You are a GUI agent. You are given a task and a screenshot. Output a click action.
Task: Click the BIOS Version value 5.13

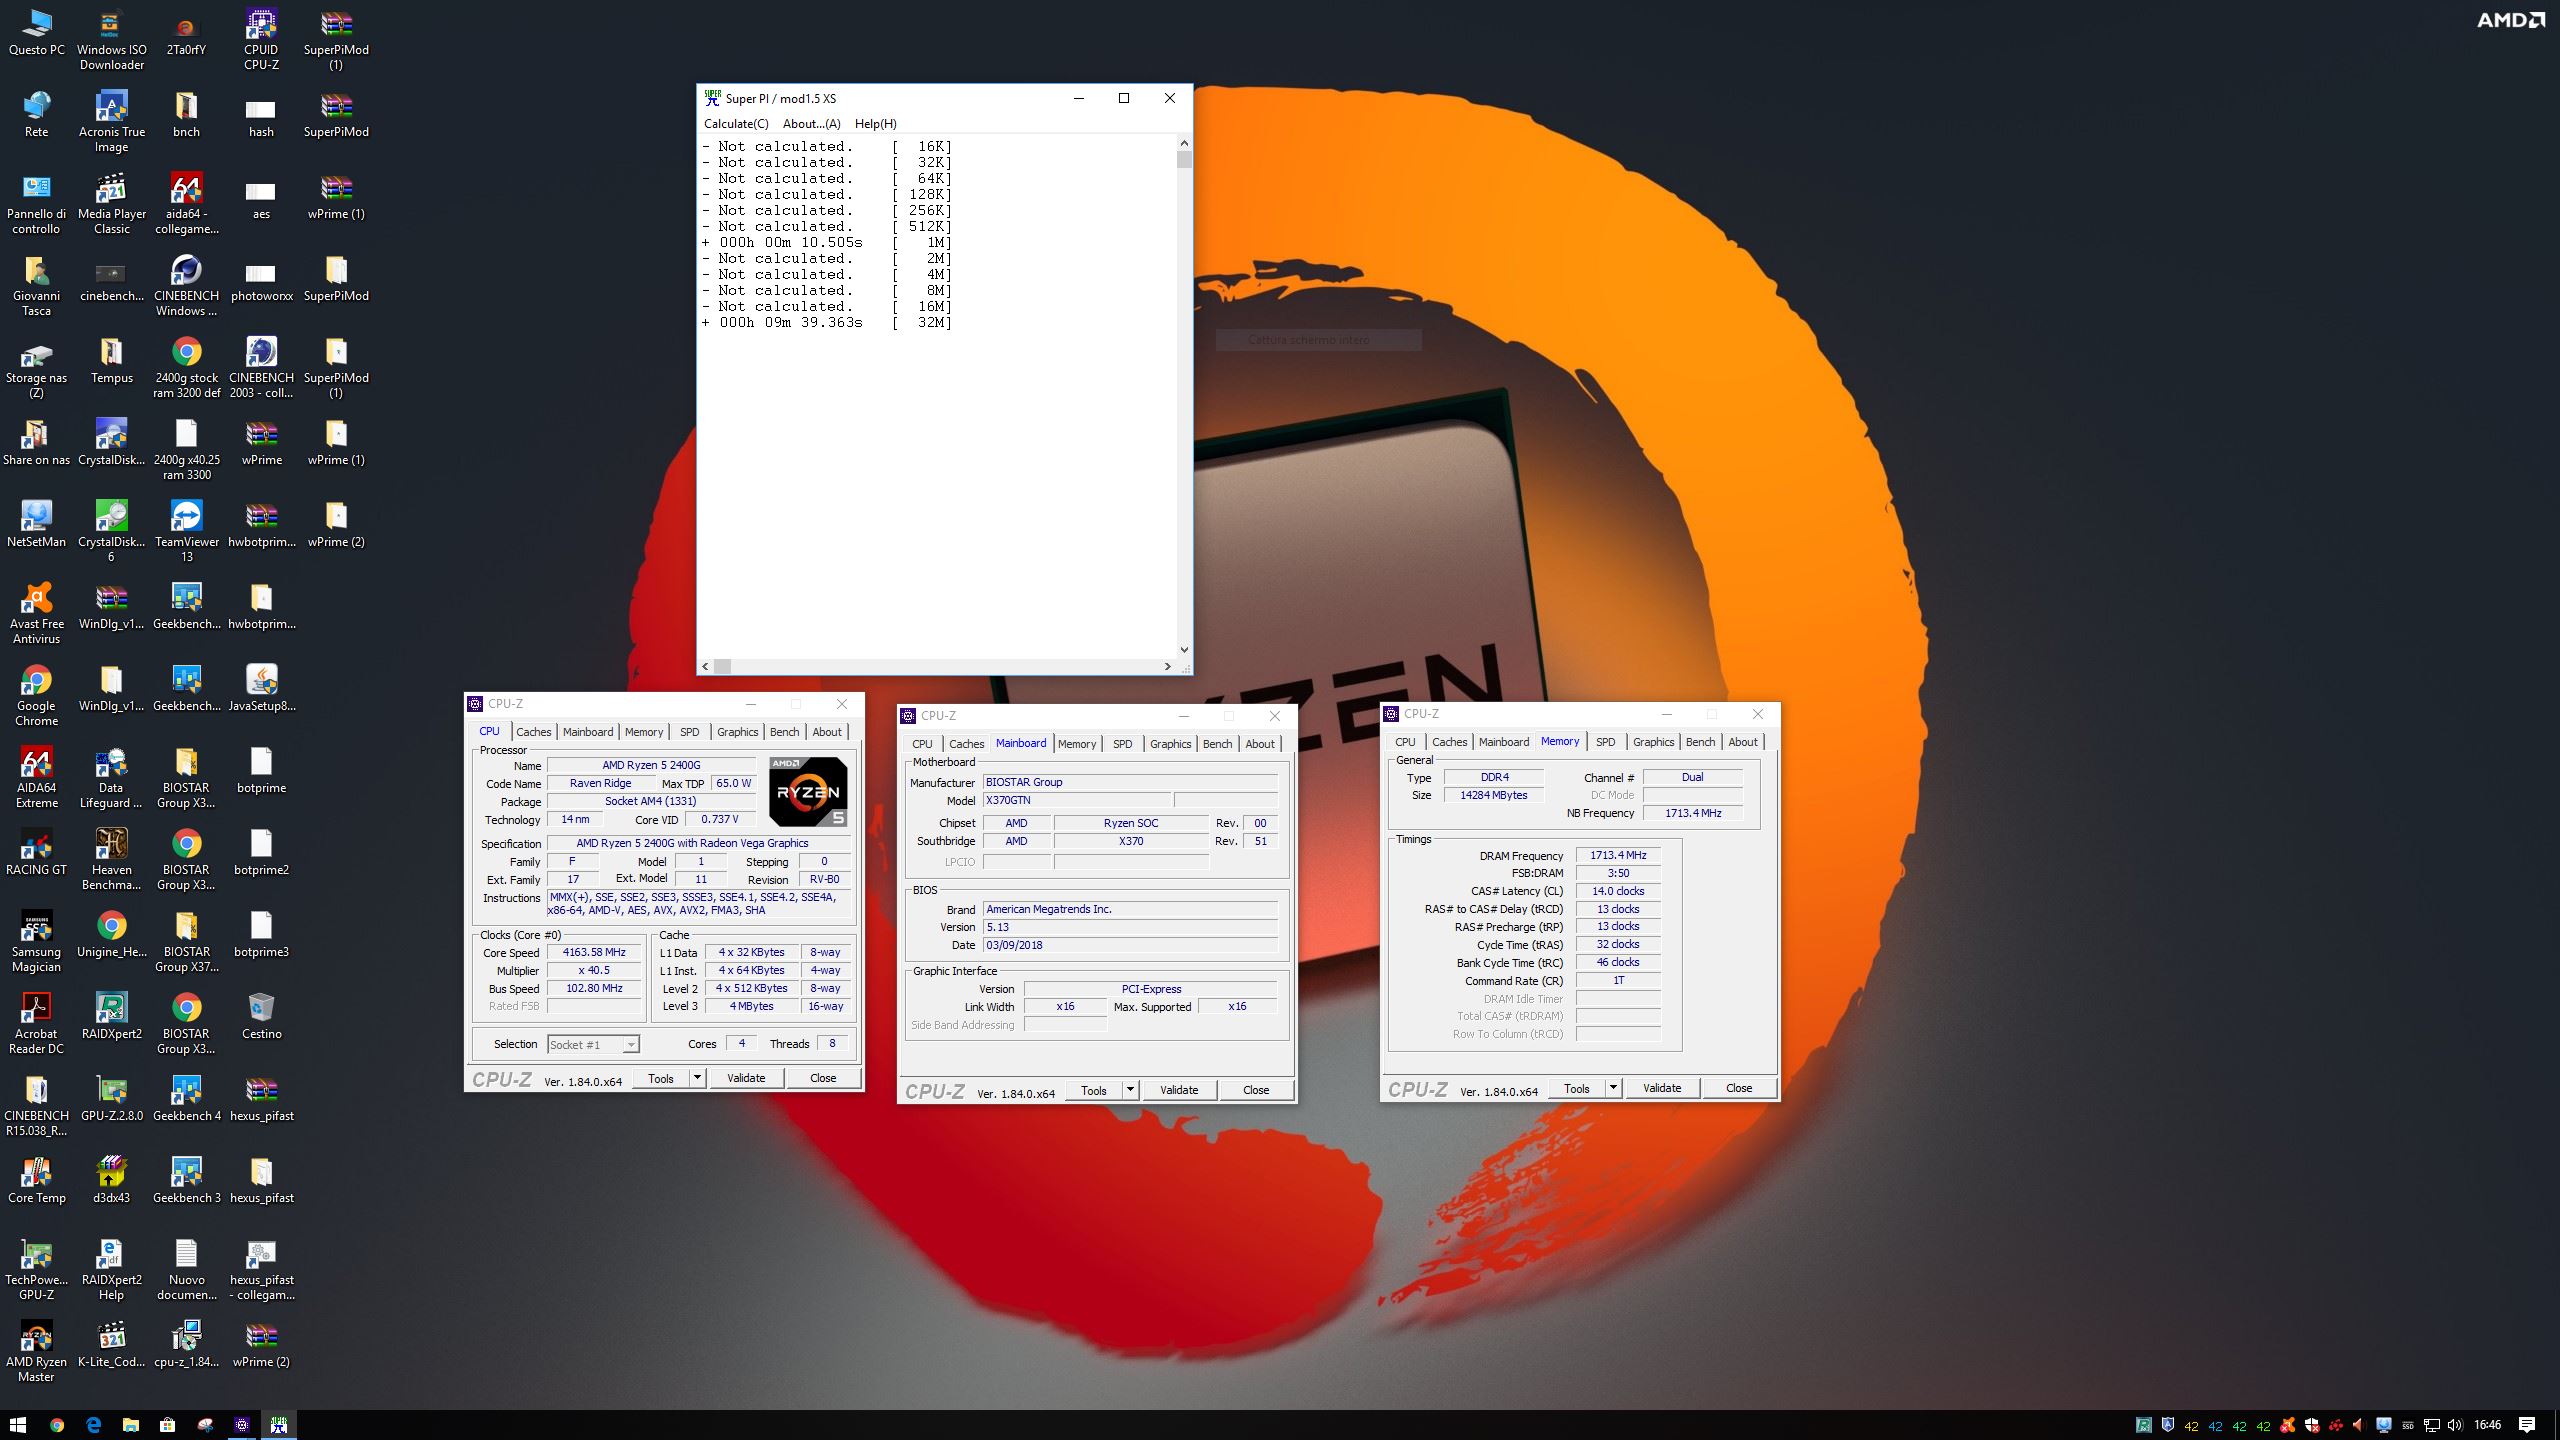tap(1130, 927)
